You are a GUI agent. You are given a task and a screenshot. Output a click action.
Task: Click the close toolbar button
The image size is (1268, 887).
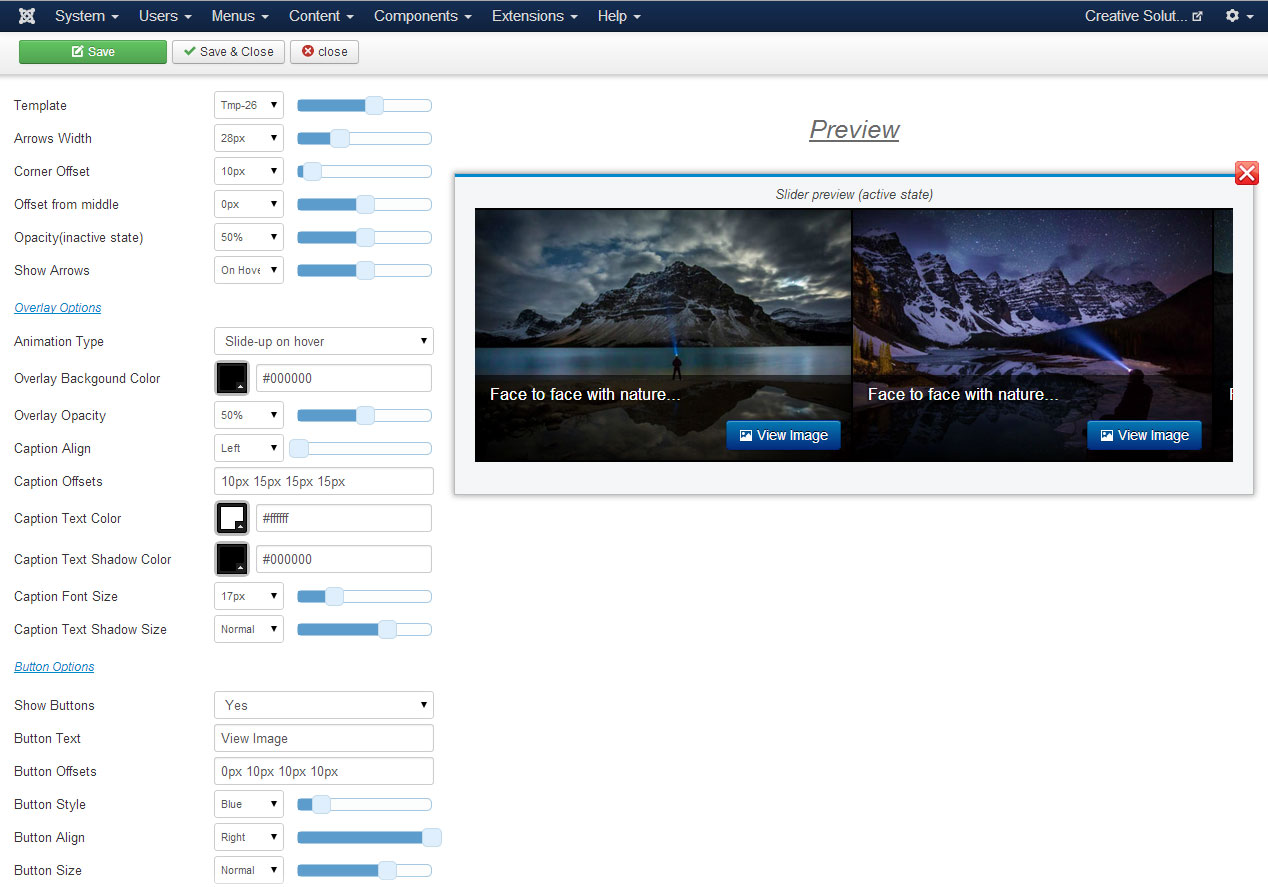(x=324, y=52)
